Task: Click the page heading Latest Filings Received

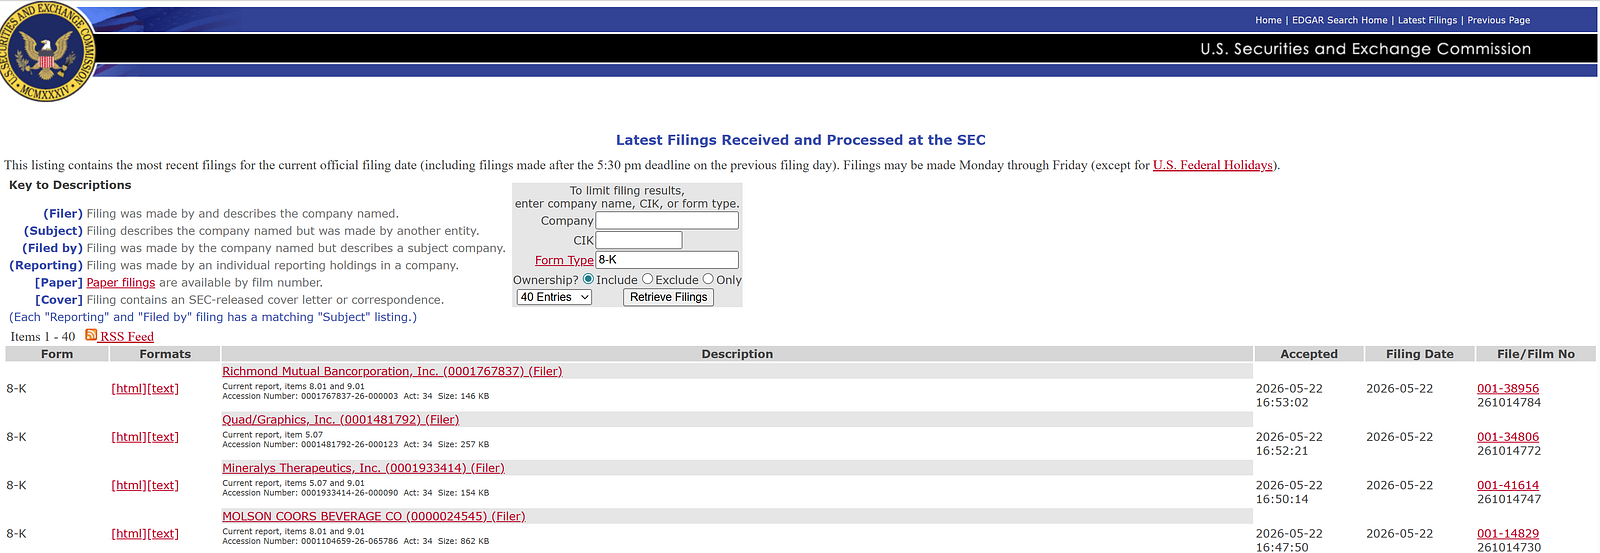Action: pyautogui.click(x=800, y=140)
